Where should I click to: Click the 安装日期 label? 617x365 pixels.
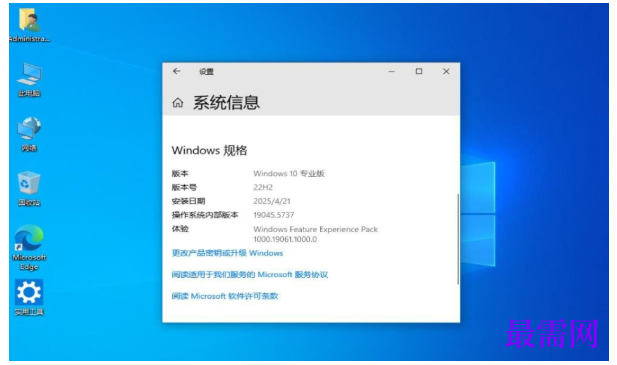point(188,201)
